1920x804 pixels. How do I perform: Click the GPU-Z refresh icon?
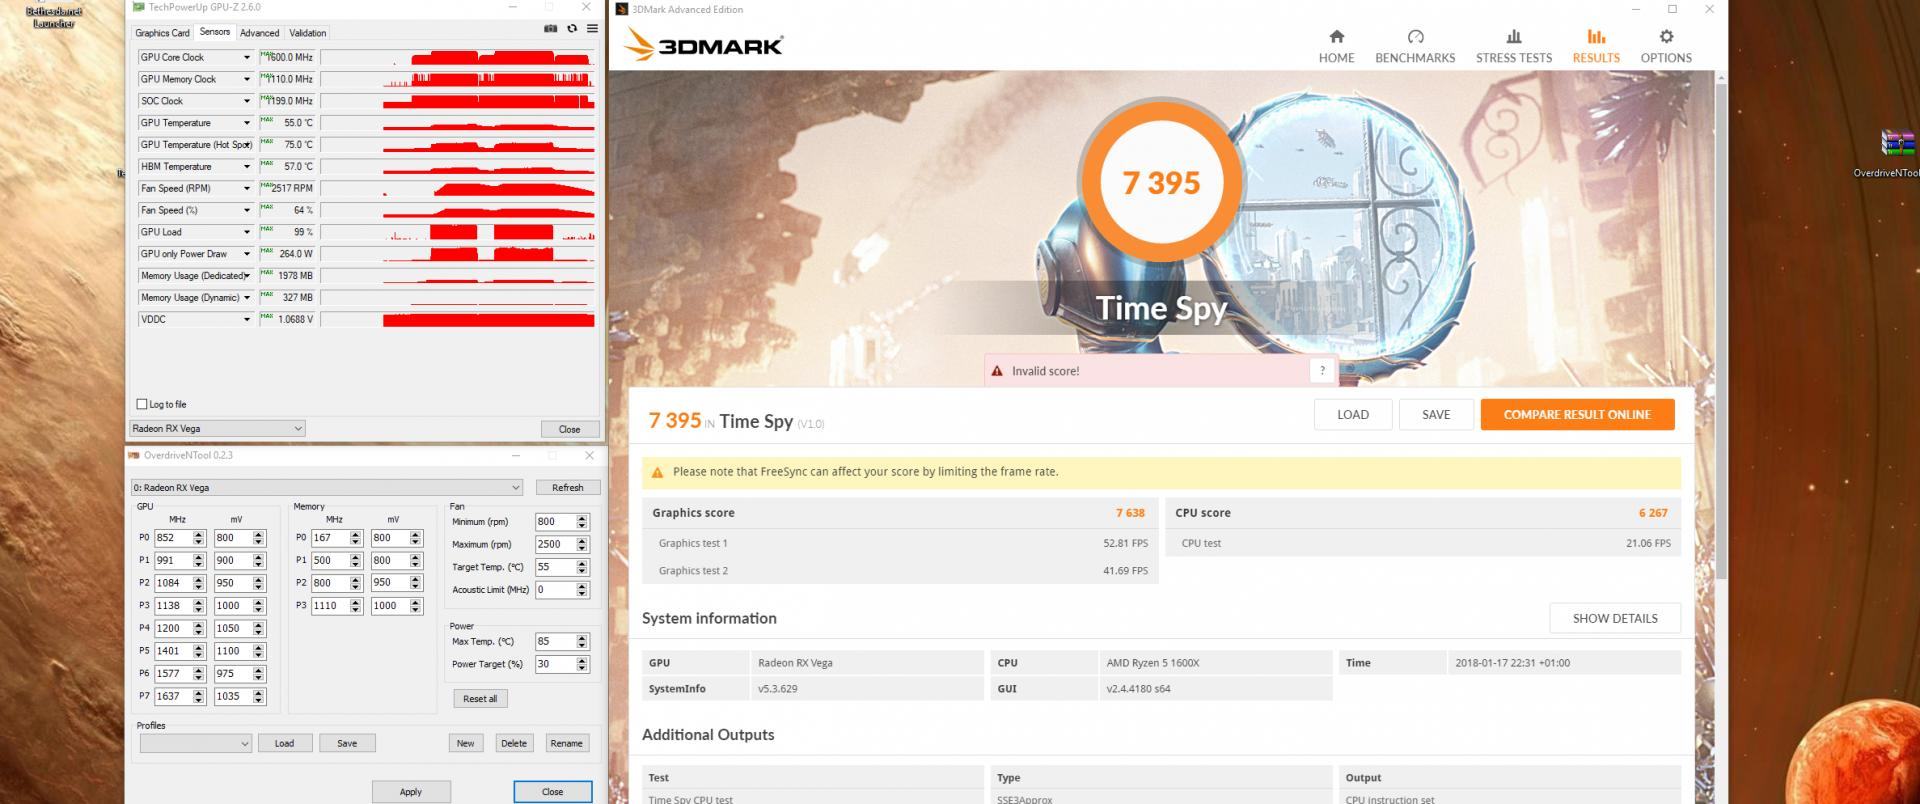[x=572, y=29]
